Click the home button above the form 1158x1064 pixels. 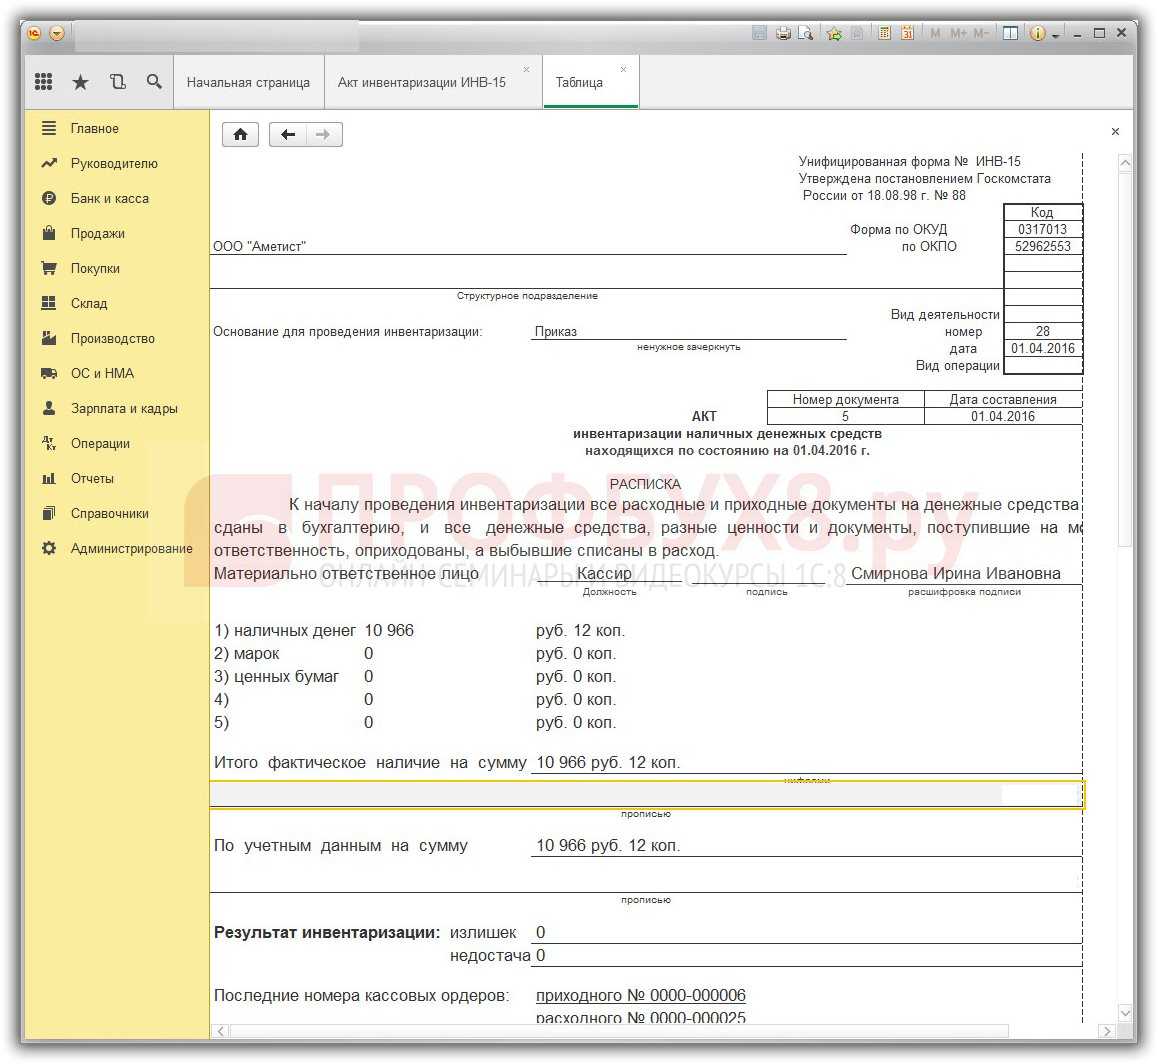[x=240, y=135]
